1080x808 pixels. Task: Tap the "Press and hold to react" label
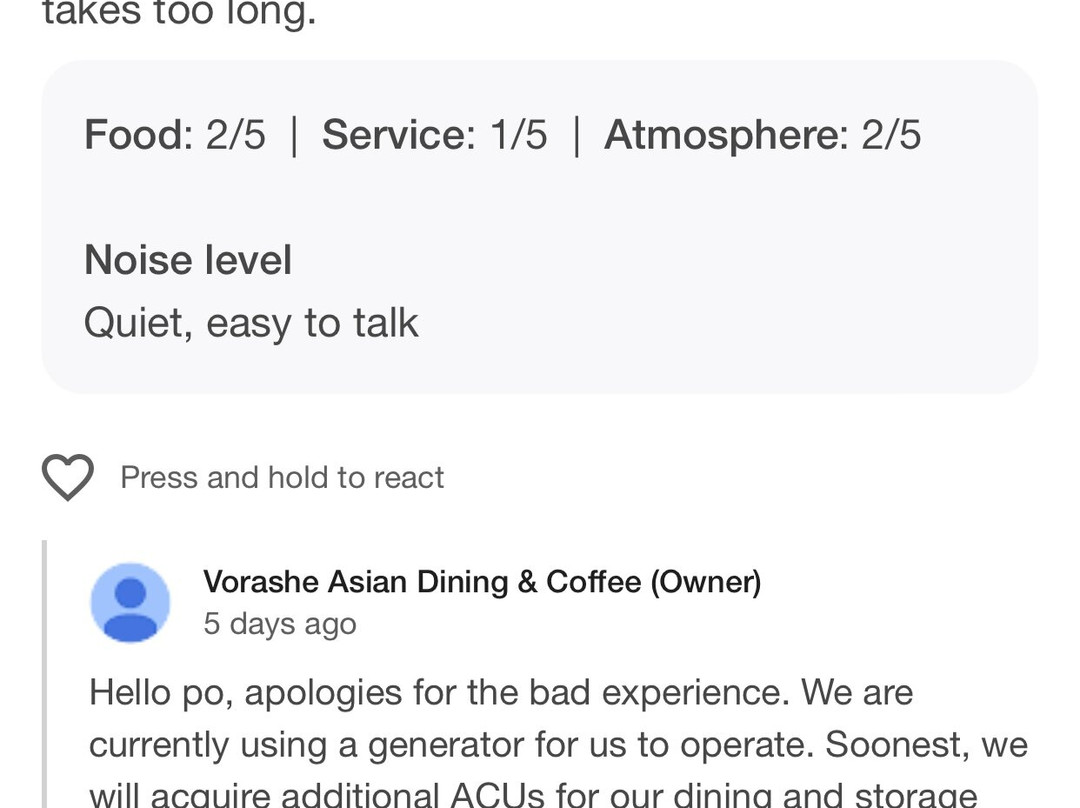pos(282,477)
